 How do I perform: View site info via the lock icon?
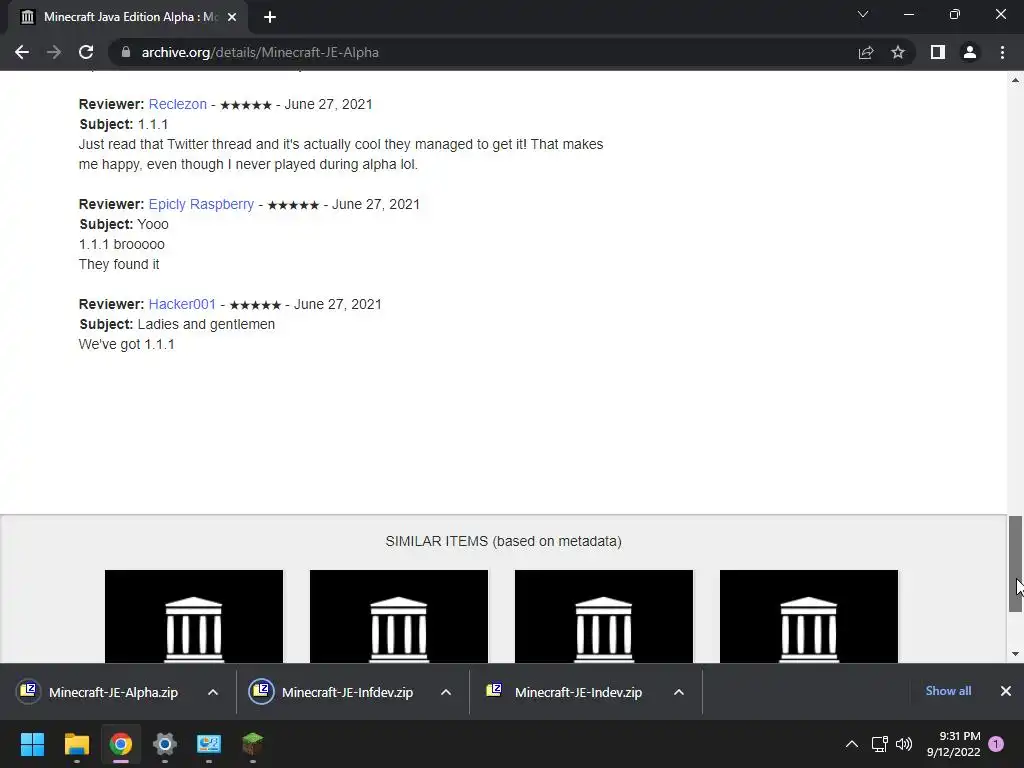pyautogui.click(x=126, y=52)
